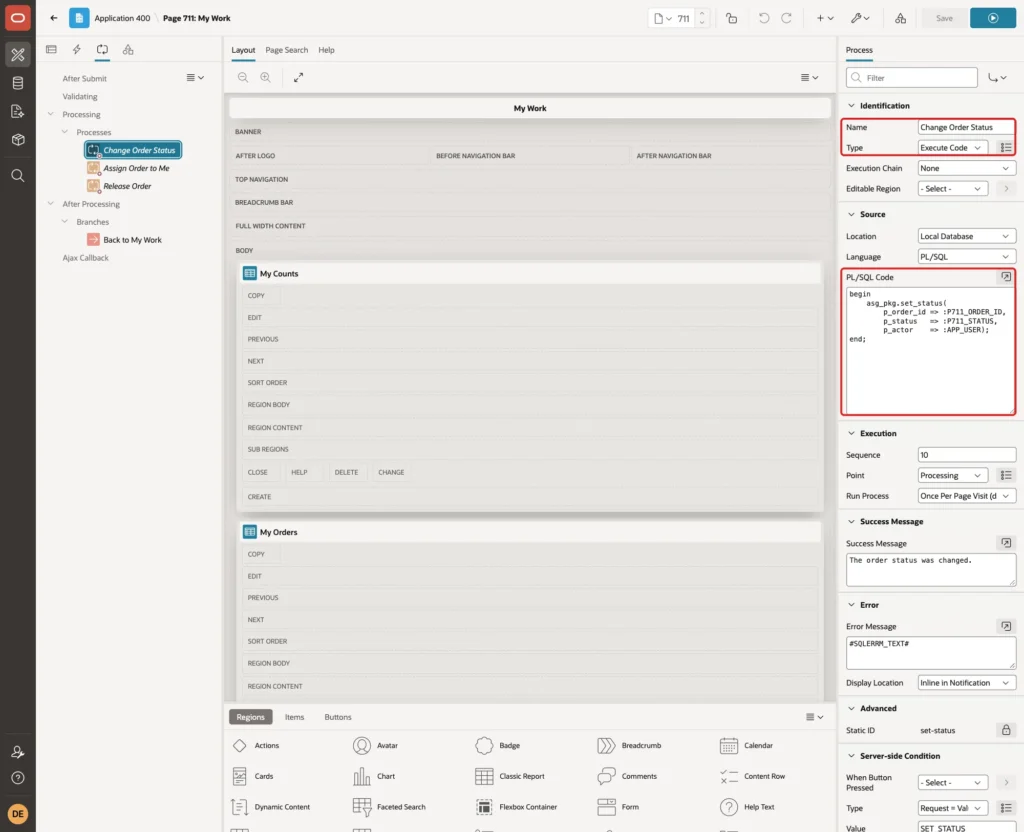This screenshot has width=1024, height=832.
Task: Pick the Faceted Search region type
Action: (x=389, y=807)
